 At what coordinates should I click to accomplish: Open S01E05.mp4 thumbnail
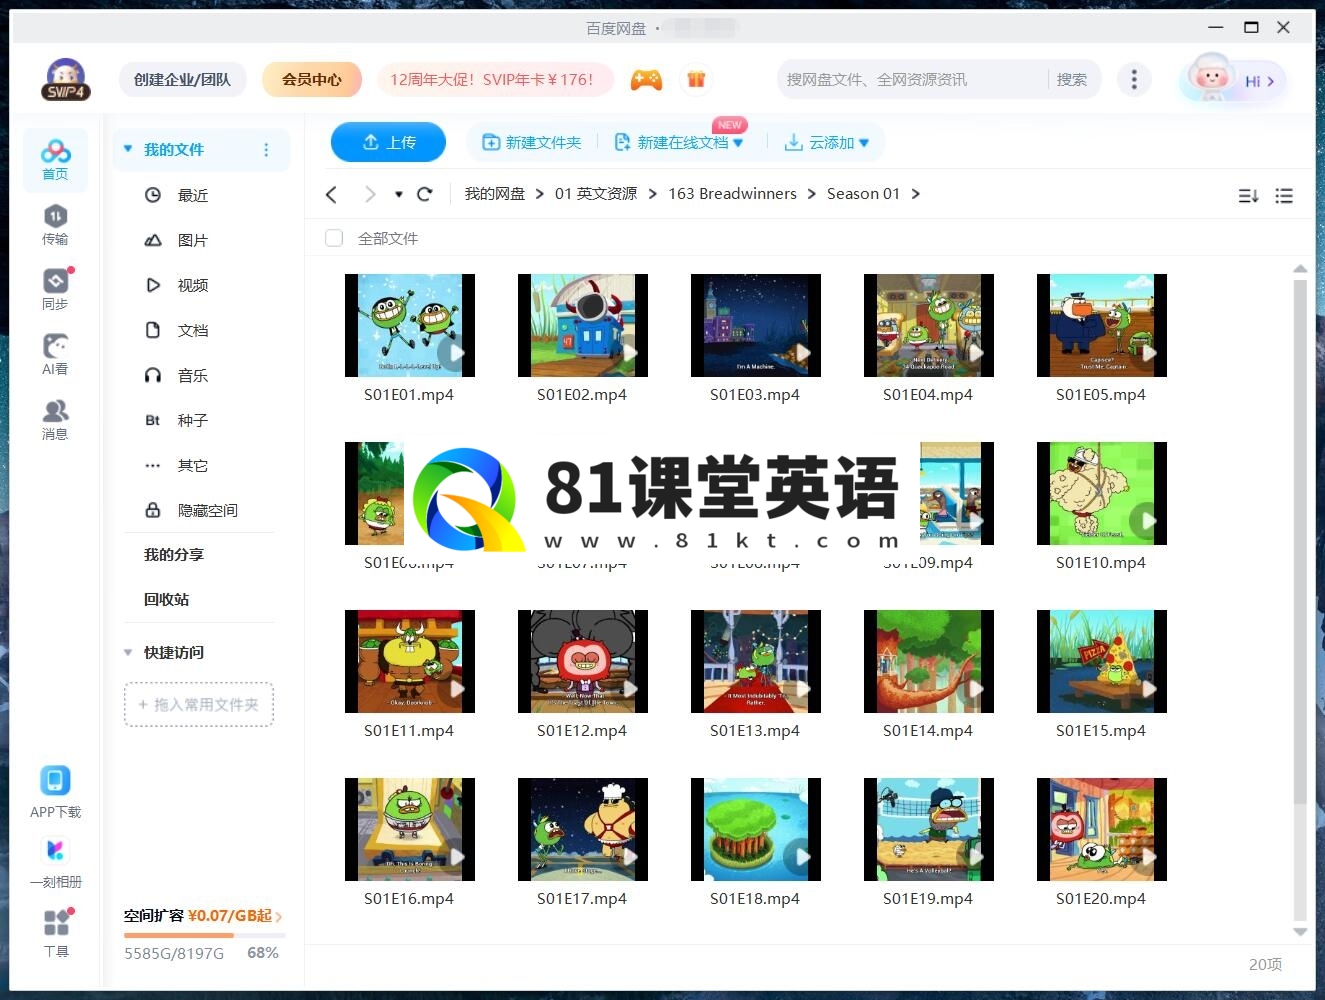[x=1101, y=325]
